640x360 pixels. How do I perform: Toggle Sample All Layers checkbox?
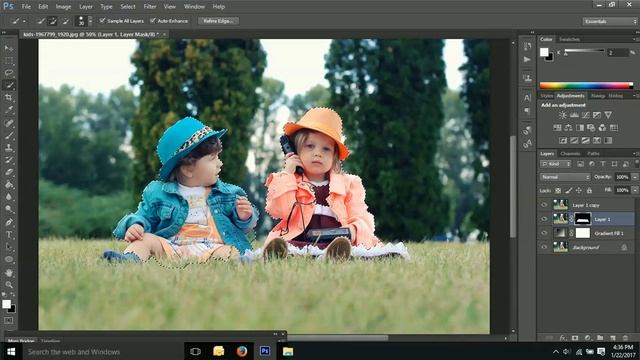point(102,20)
